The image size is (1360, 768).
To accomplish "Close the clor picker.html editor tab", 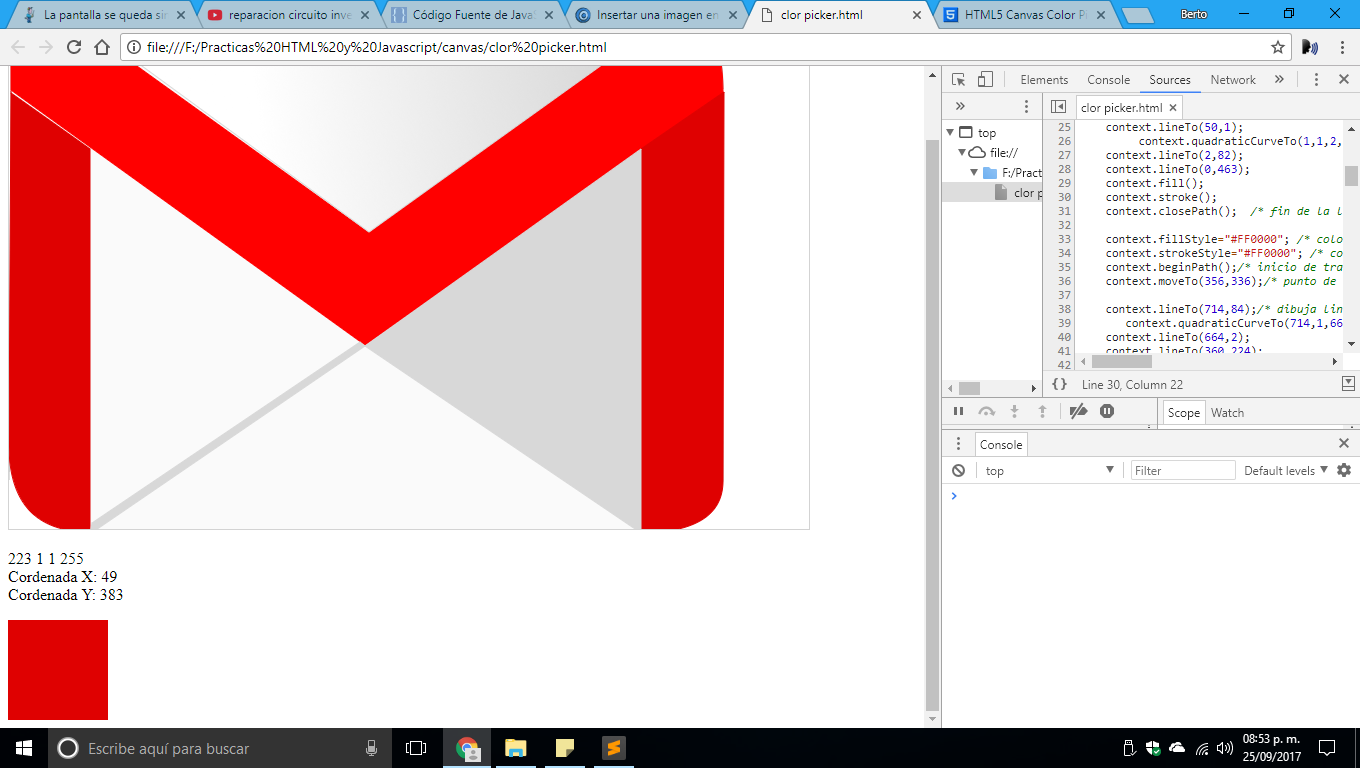I will point(1173,108).
